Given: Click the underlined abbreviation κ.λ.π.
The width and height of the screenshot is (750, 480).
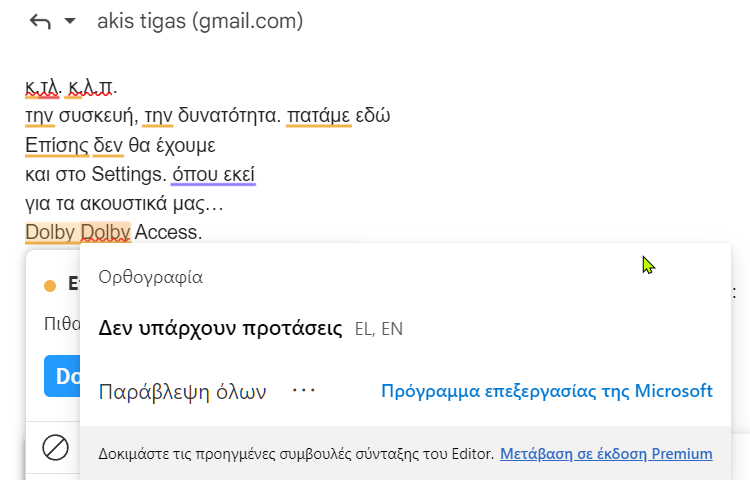Looking at the screenshot, I should 90,87.
